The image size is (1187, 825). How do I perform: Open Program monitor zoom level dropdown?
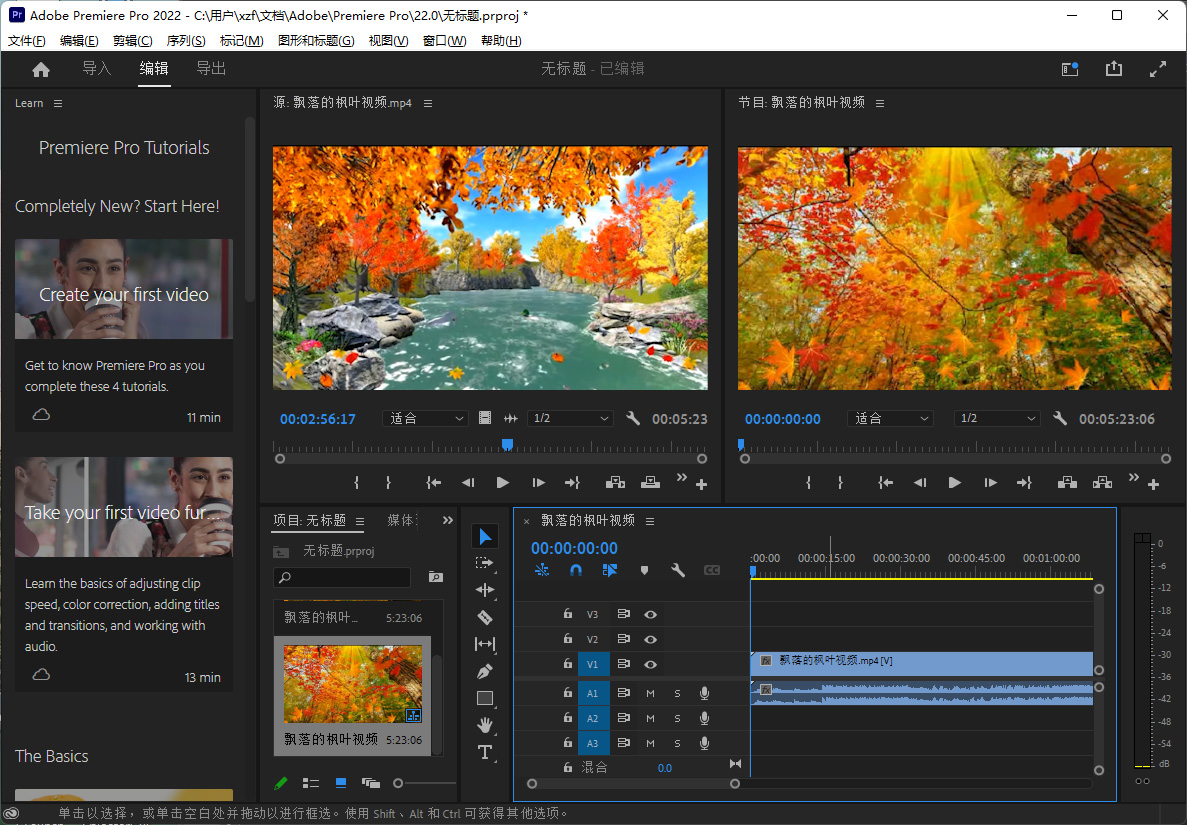tap(891, 419)
